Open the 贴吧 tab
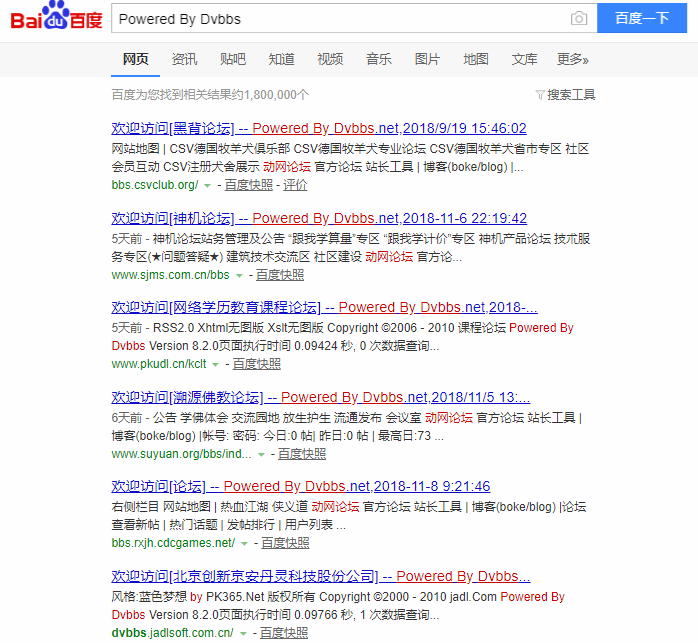 click(x=233, y=59)
